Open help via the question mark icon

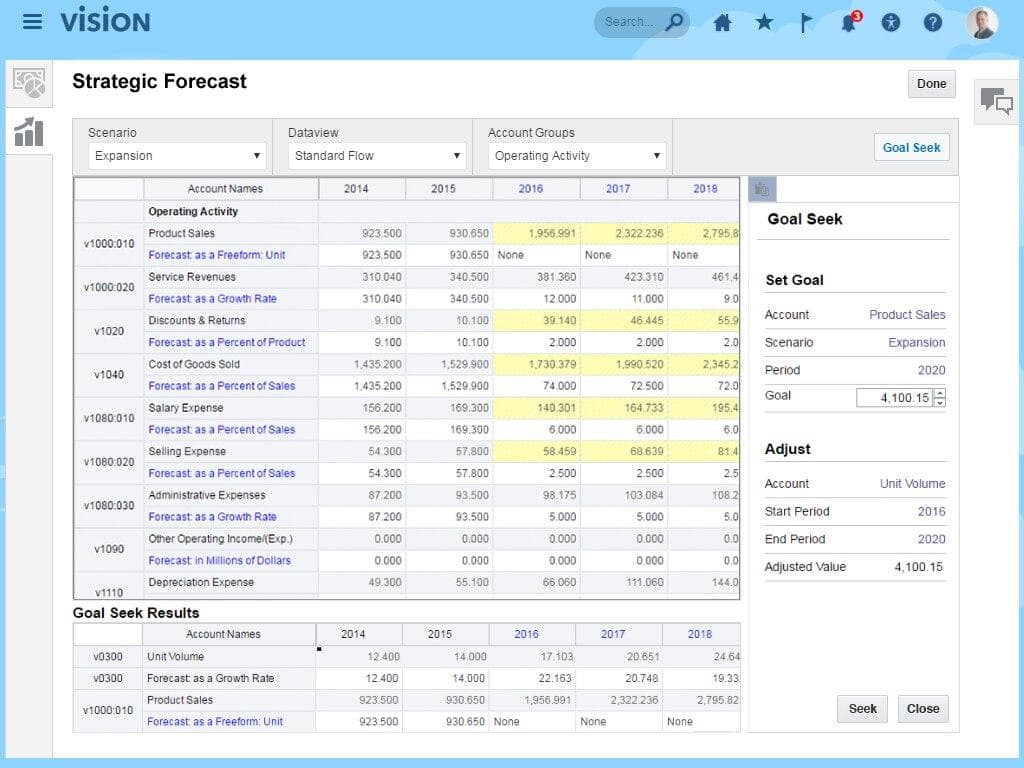932,21
